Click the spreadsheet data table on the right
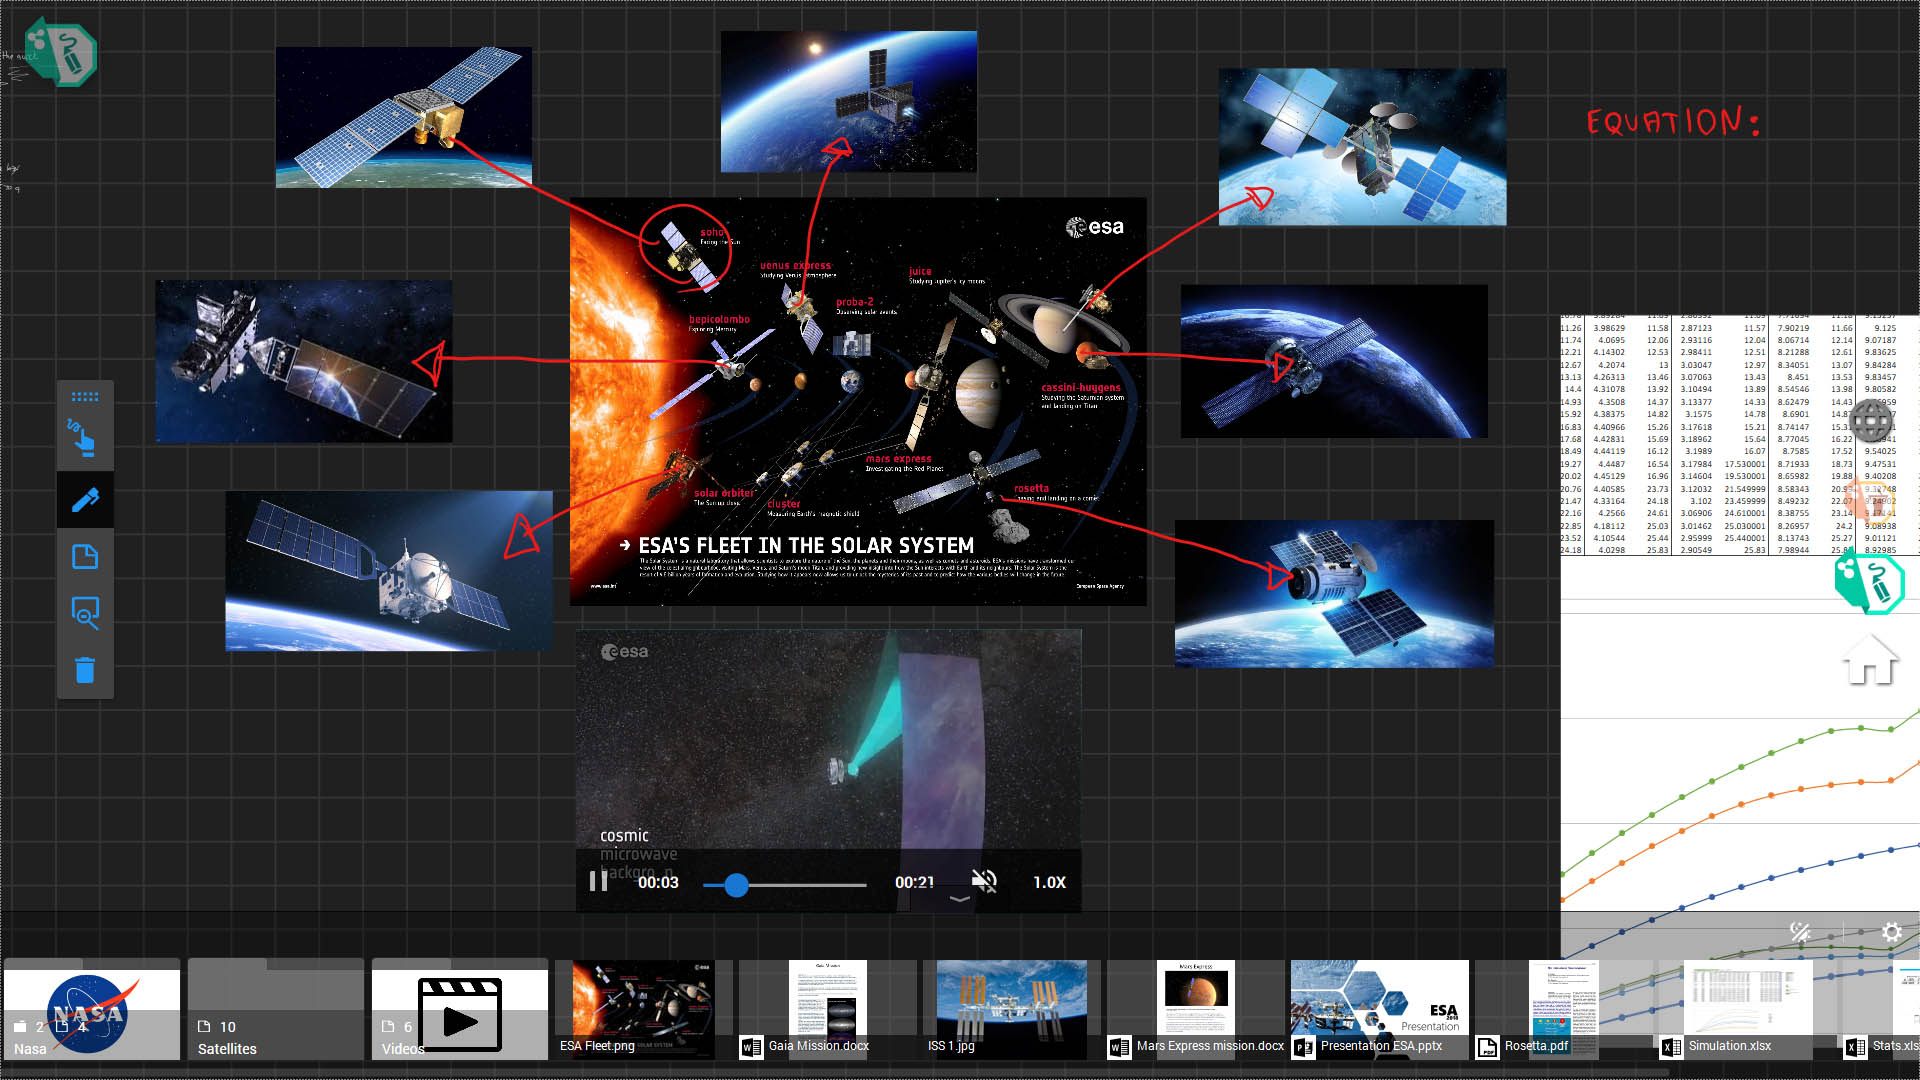Screen dimensions: 1920x1080 1740,435
